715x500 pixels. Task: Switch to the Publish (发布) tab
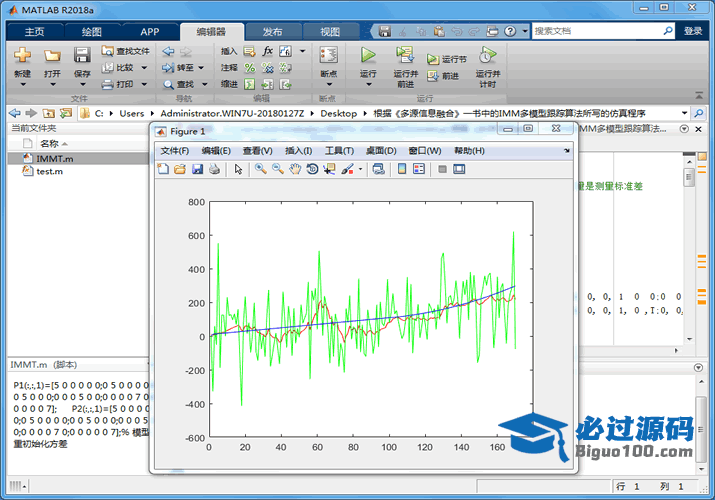click(272, 31)
